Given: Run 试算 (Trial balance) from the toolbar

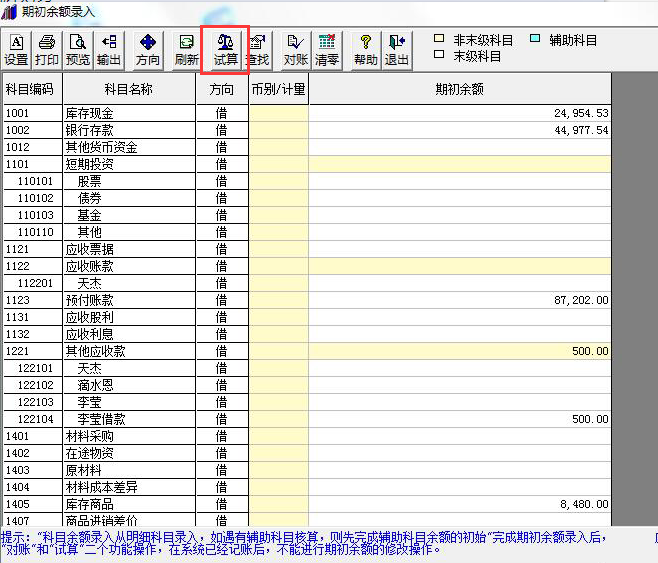Looking at the screenshot, I should 225,50.
